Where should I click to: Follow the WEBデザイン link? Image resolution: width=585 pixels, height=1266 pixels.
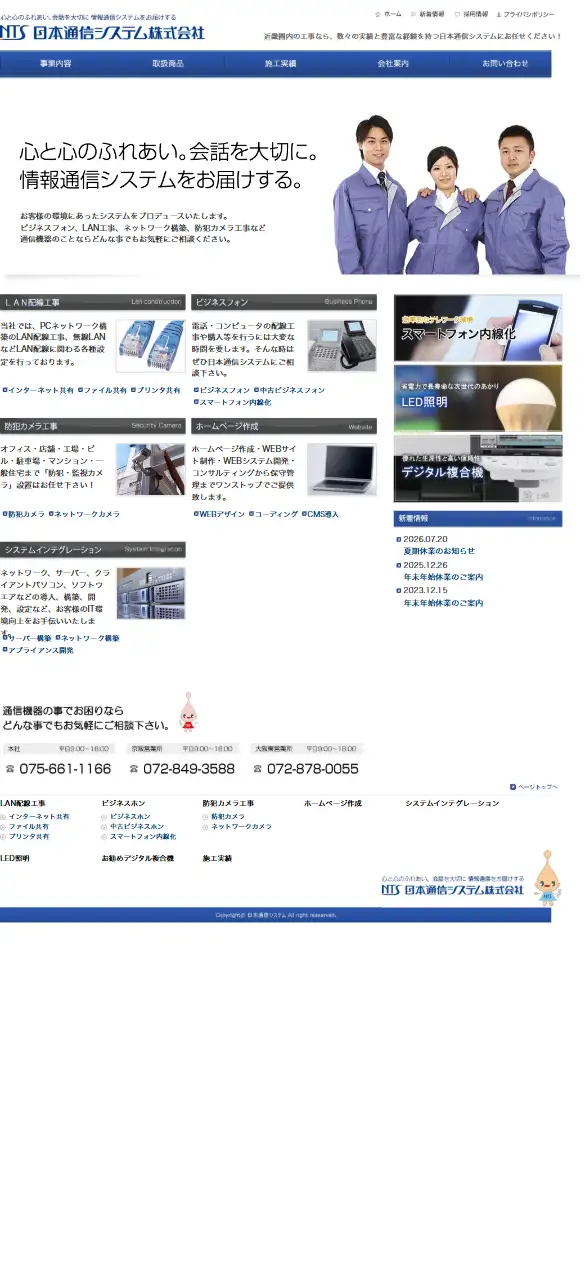pyautogui.click(x=219, y=514)
